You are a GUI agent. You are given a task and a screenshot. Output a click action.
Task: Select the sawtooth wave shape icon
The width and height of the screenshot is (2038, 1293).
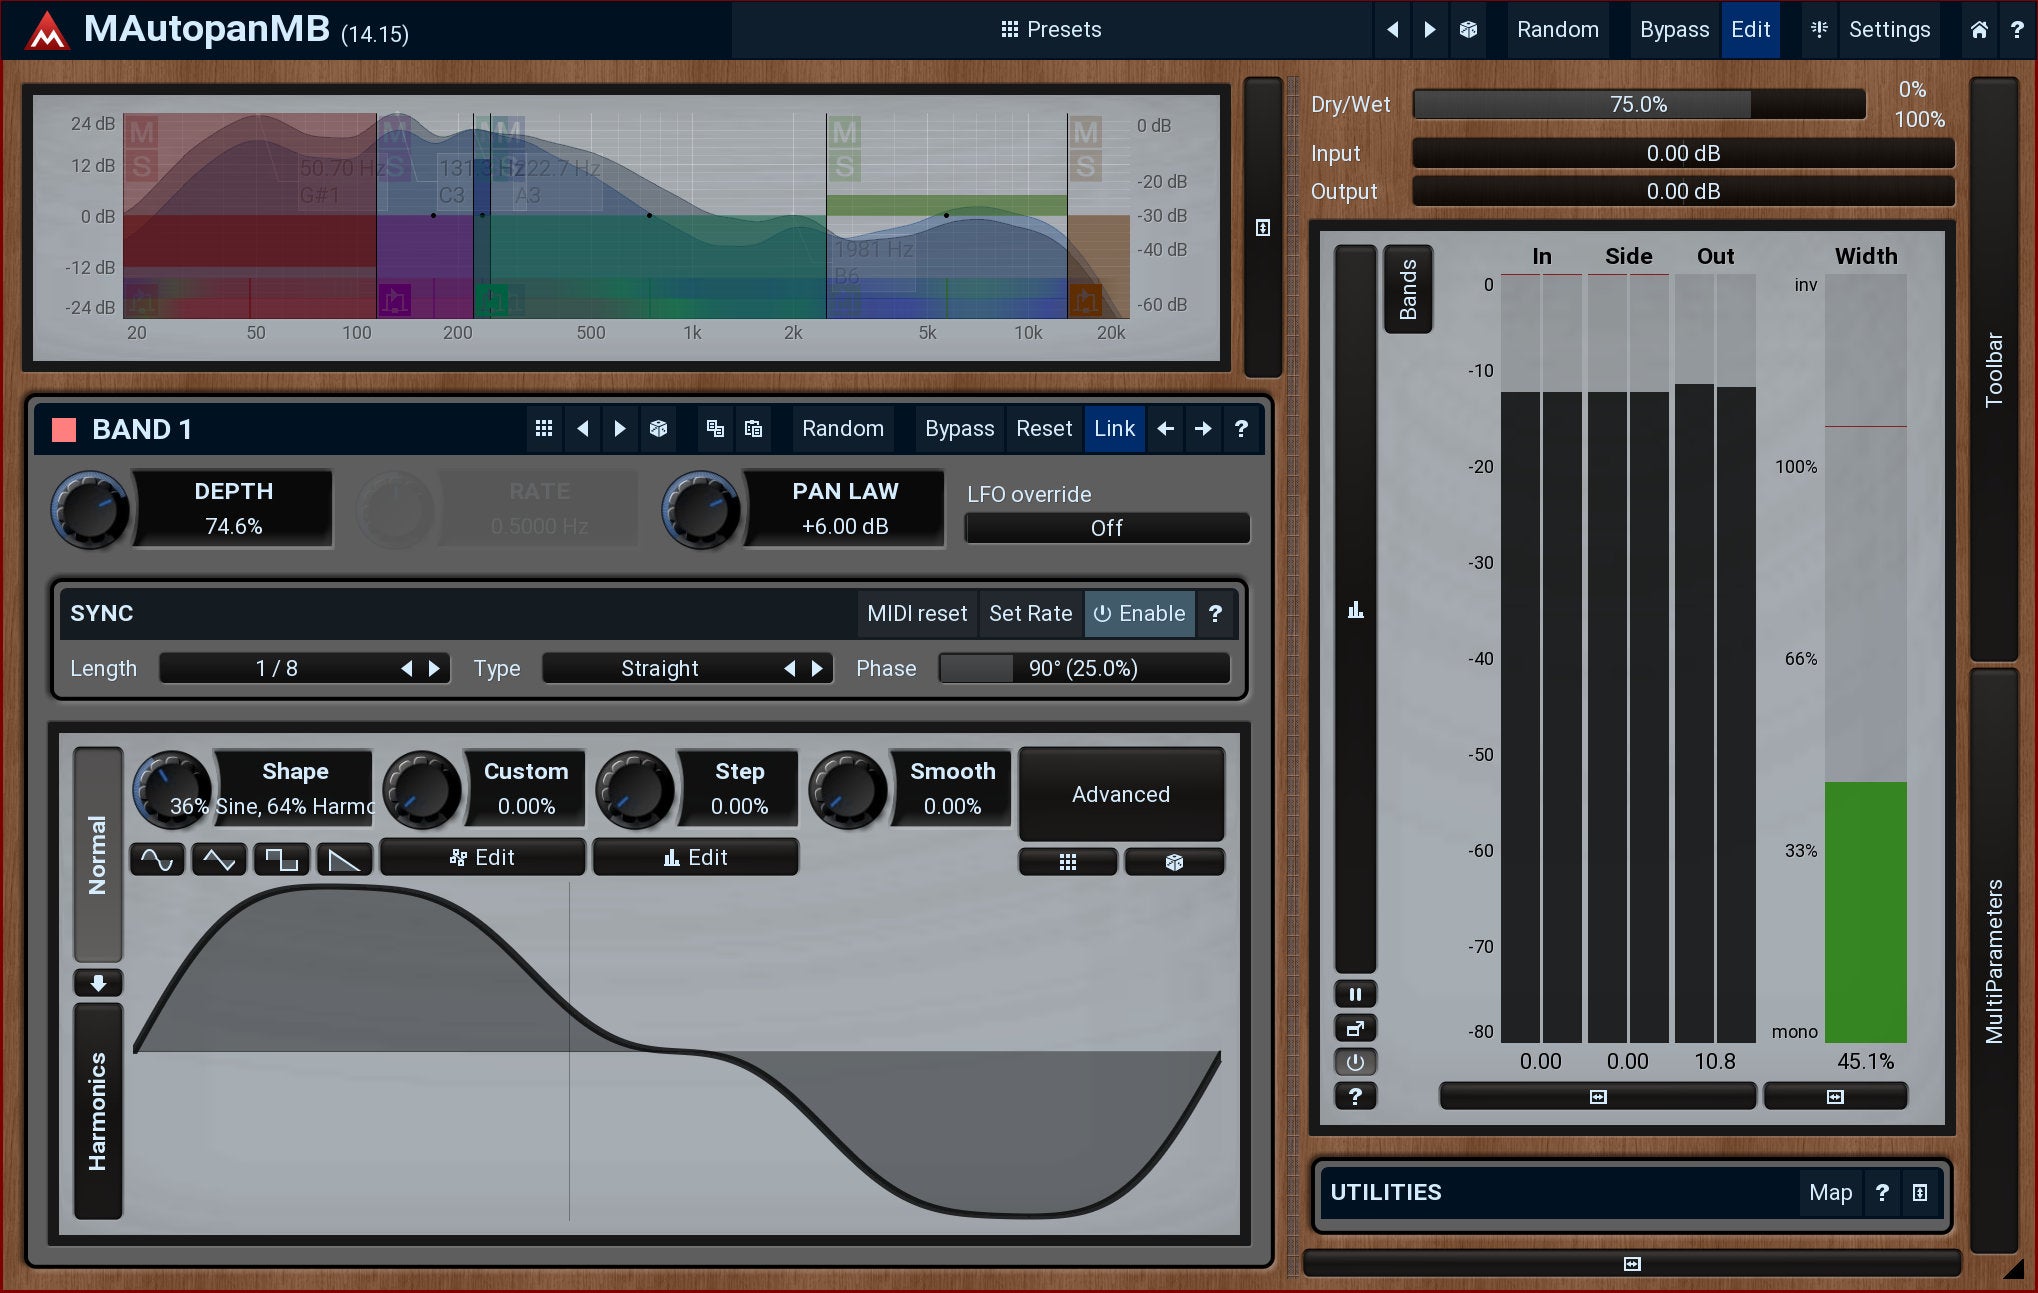coord(344,860)
